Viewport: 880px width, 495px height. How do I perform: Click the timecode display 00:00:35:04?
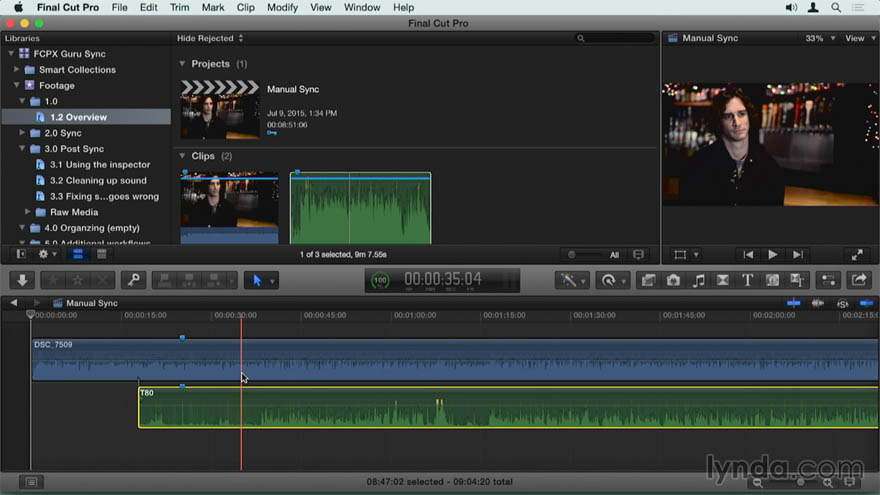[443, 279]
